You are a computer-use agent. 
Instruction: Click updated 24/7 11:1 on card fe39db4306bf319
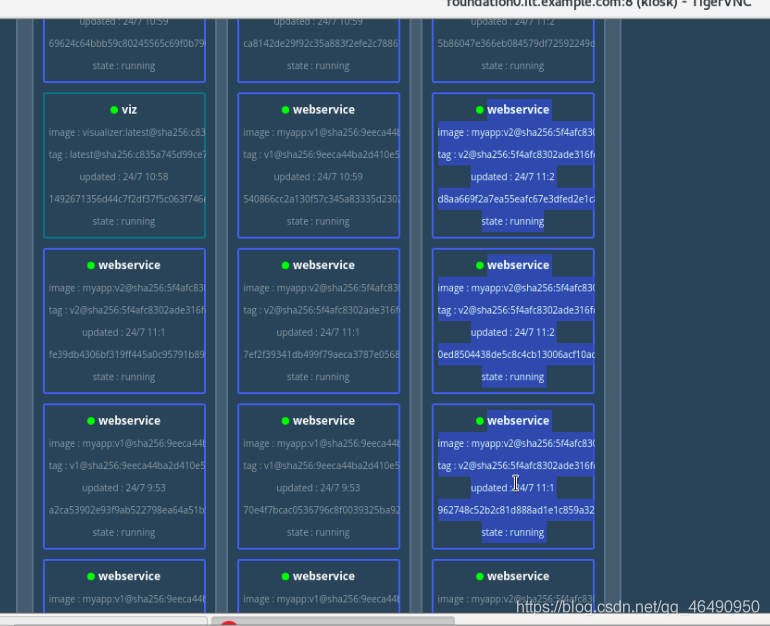tap(124, 332)
